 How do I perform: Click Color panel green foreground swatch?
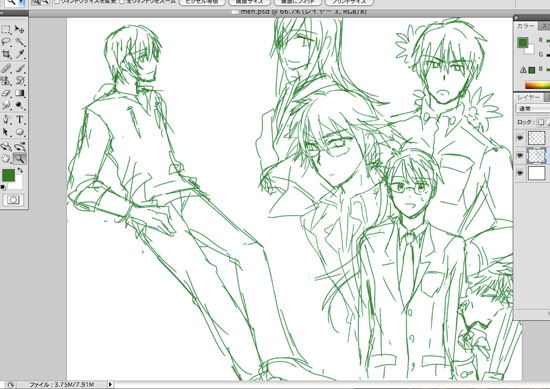click(522, 42)
